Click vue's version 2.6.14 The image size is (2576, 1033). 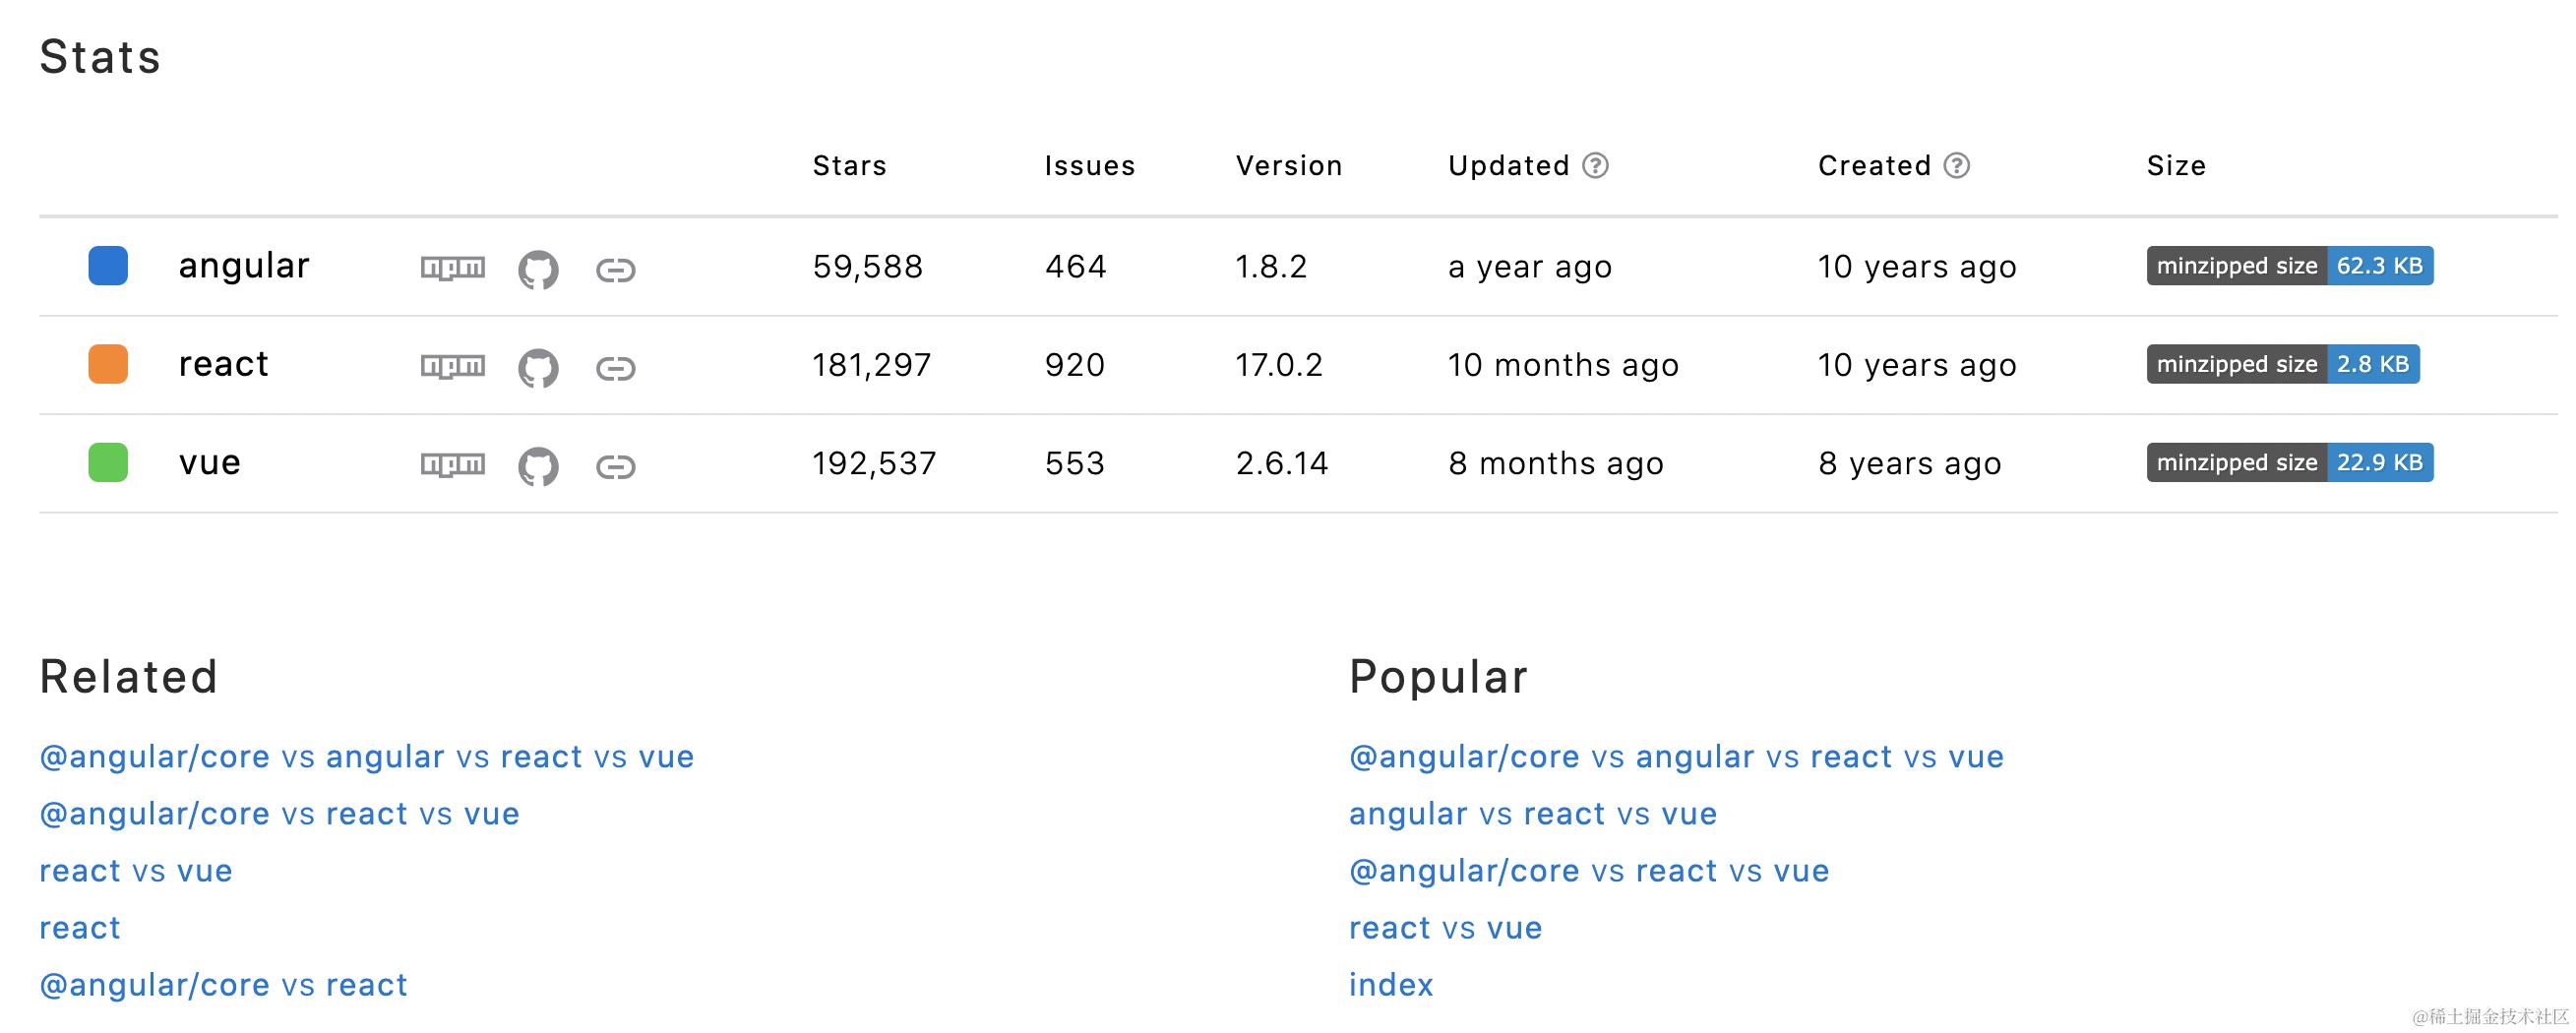click(x=1282, y=463)
